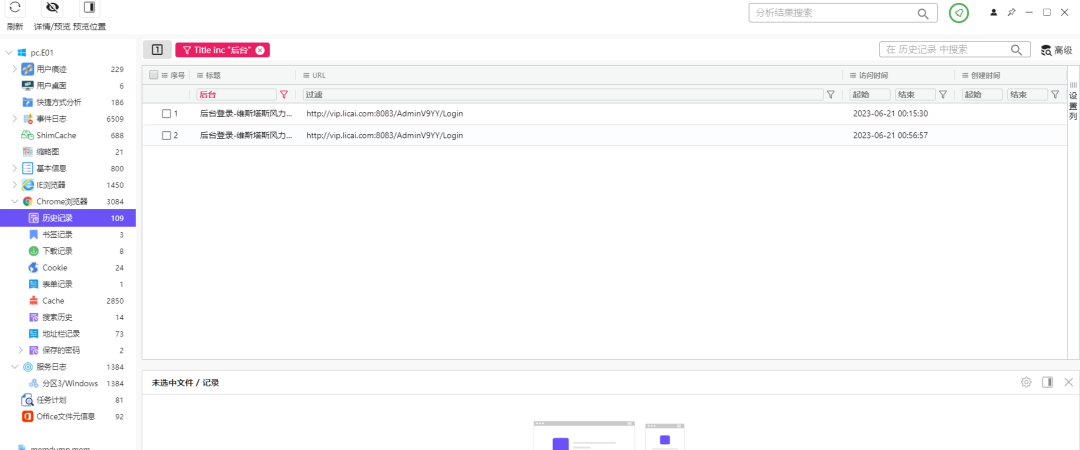This screenshot has width=1080, height=450.
Task: Click the green circular navigation icon
Action: tap(959, 13)
